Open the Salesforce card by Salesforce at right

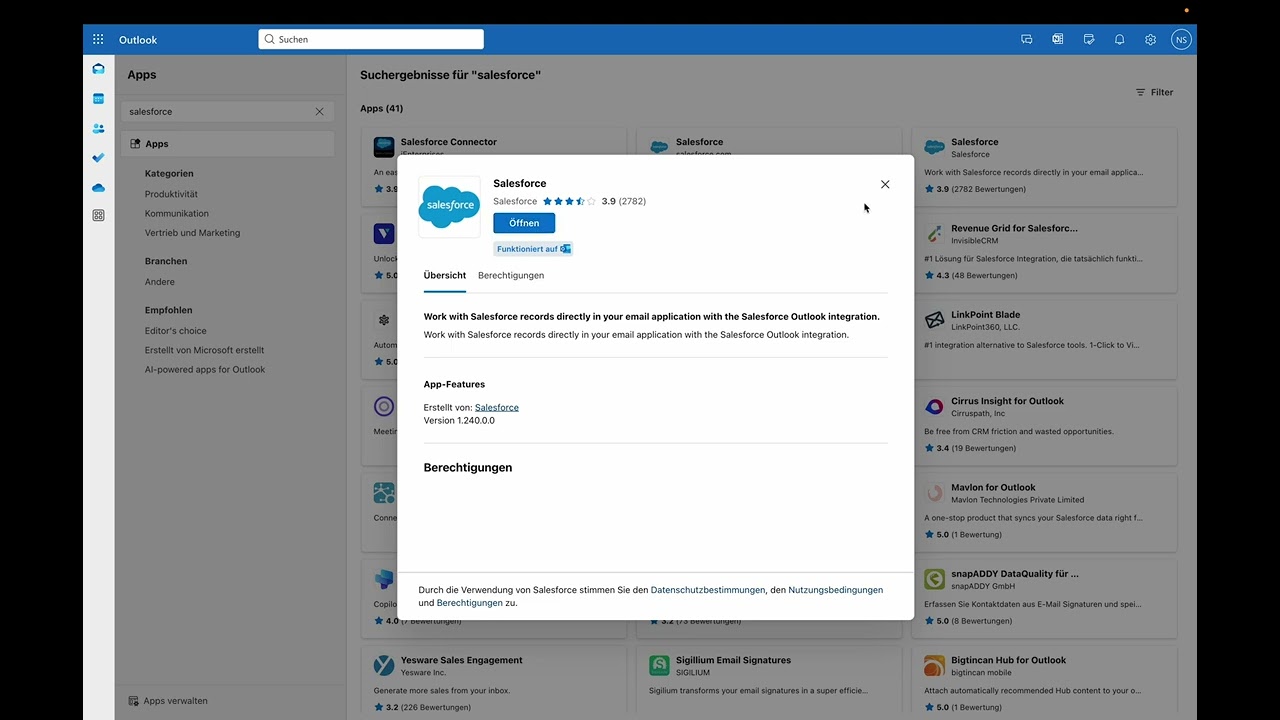[x=1044, y=166]
